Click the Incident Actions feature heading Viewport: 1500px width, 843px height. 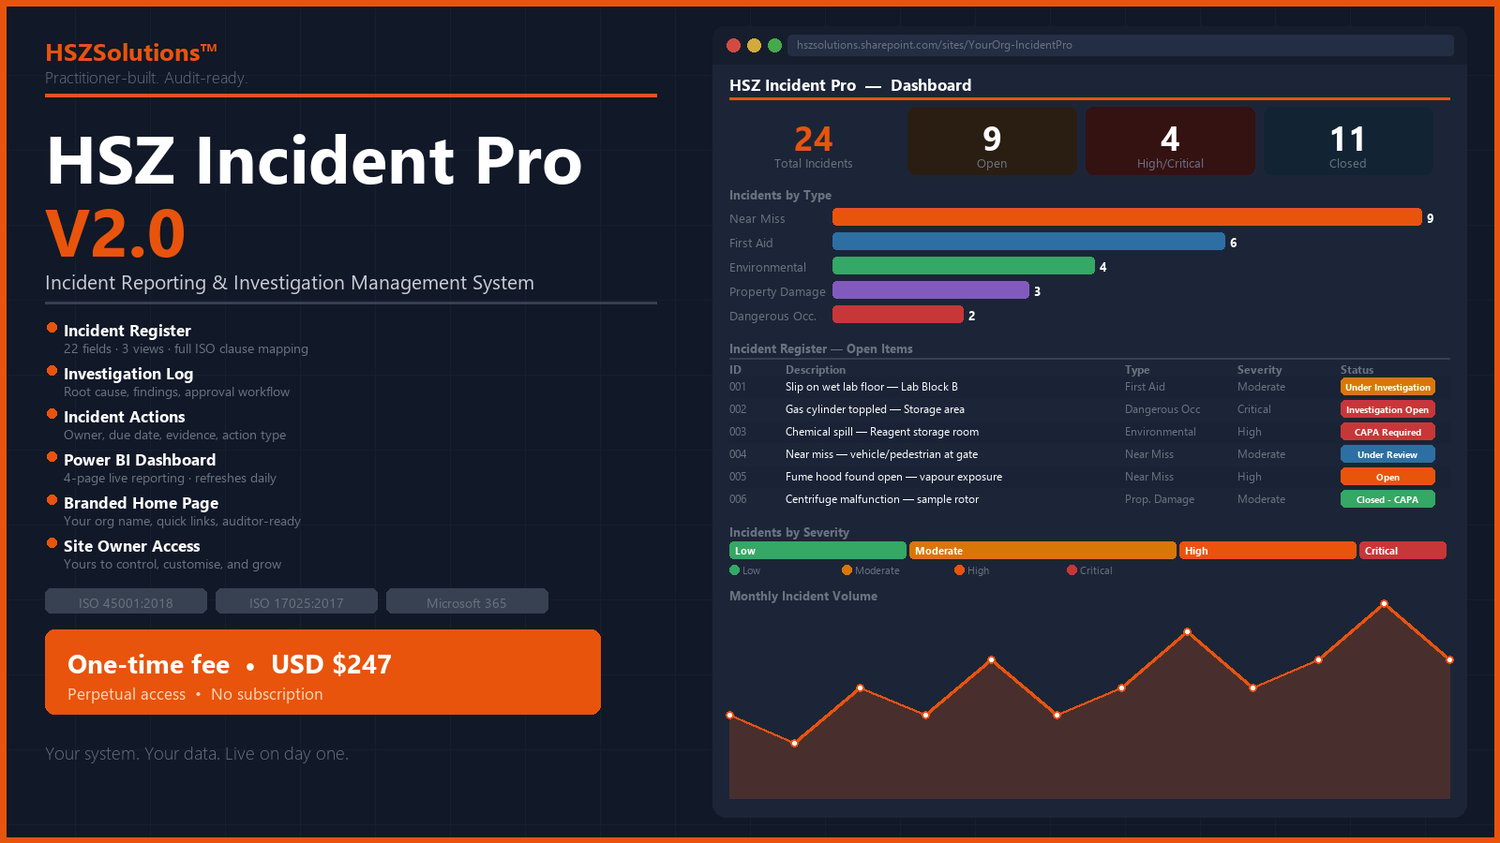(x=125, y=417)
